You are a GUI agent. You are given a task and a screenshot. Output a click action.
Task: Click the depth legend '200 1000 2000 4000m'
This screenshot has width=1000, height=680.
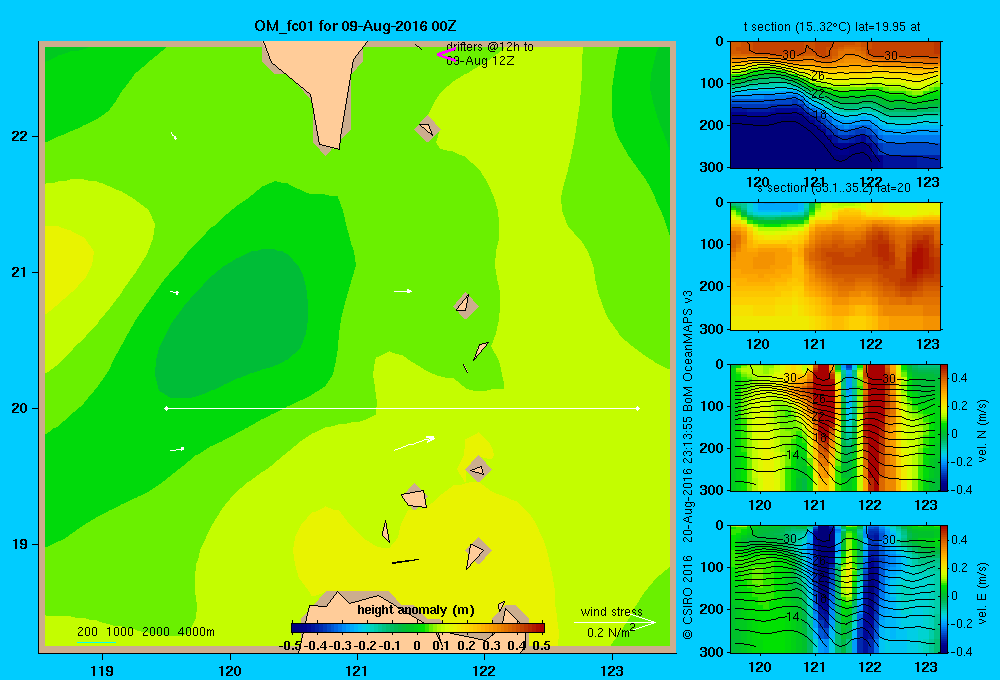146,632
